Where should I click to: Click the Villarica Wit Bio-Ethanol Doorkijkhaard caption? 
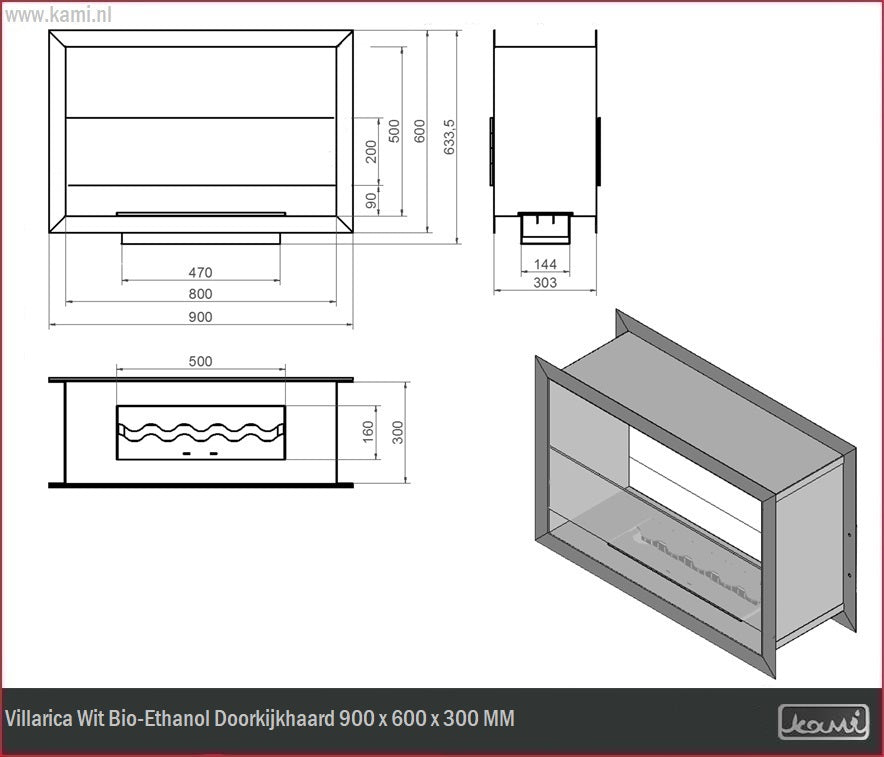[260, 719]
